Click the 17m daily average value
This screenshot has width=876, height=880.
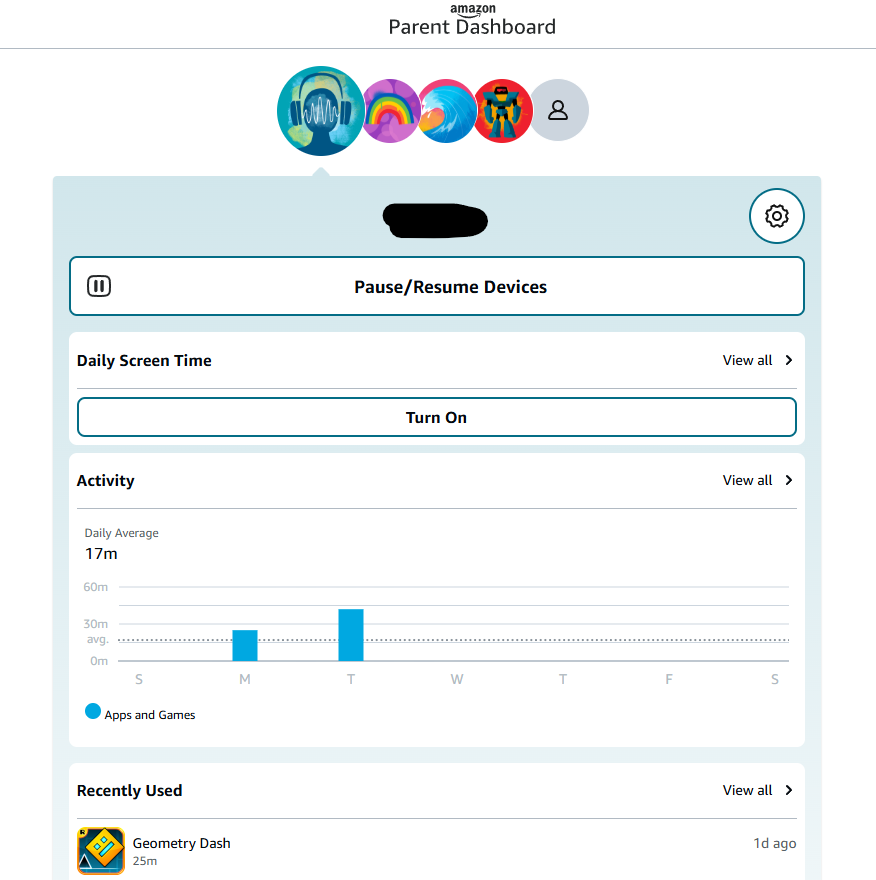[101, 554]
